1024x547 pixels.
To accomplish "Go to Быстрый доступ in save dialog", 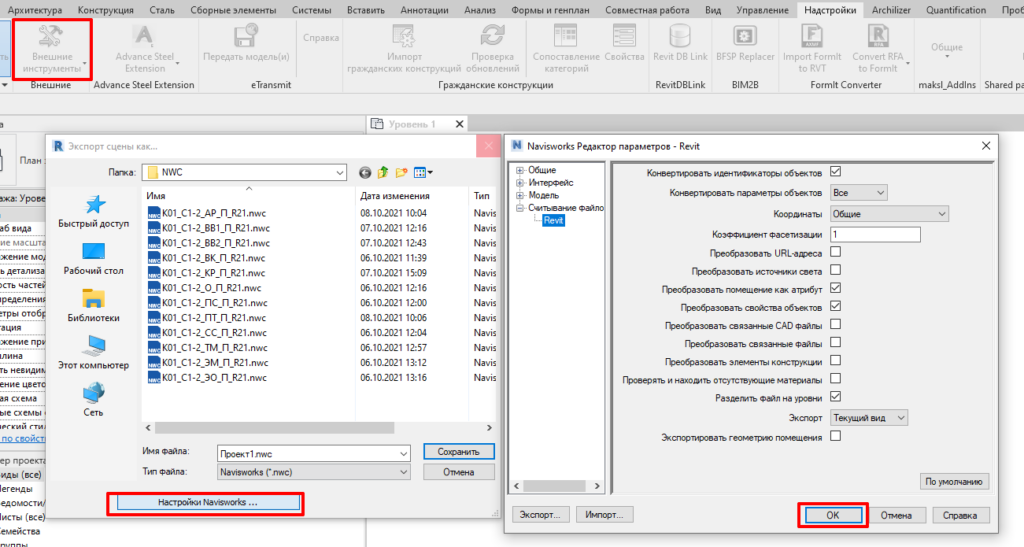I will click(93, 210).
